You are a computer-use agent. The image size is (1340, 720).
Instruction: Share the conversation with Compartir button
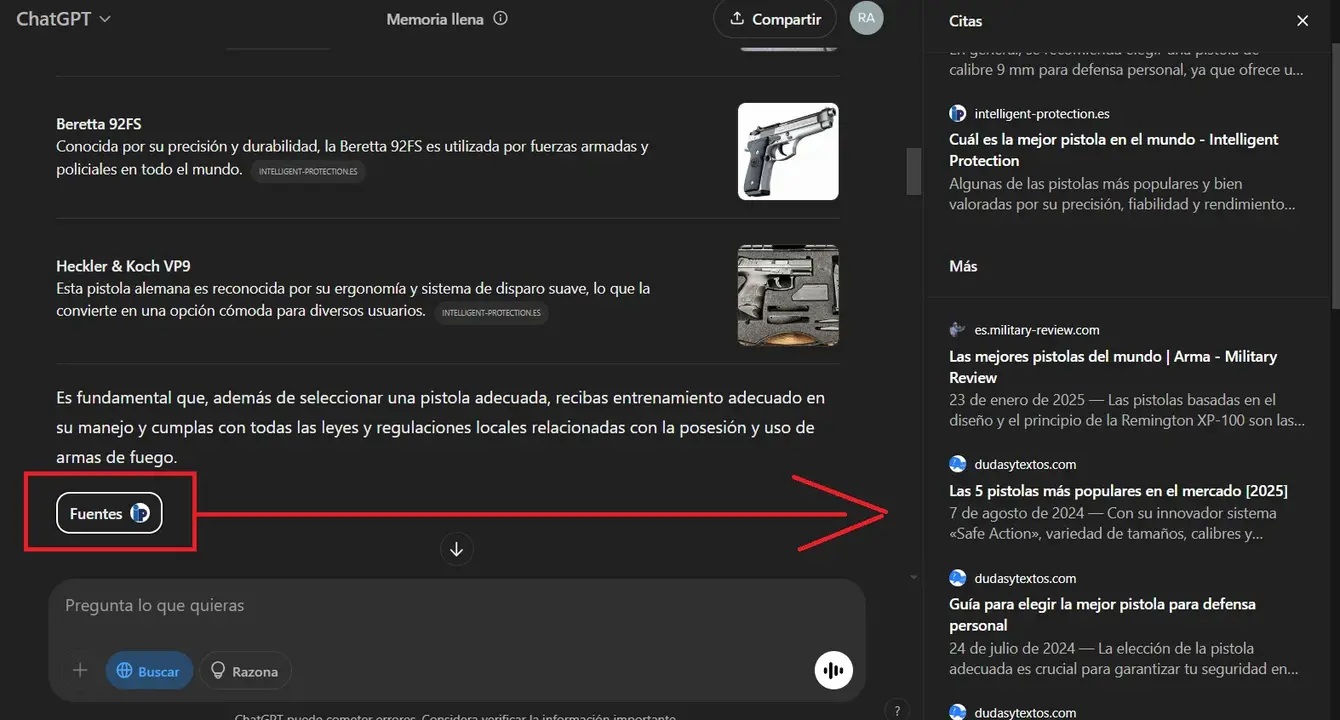click(775, 19)
